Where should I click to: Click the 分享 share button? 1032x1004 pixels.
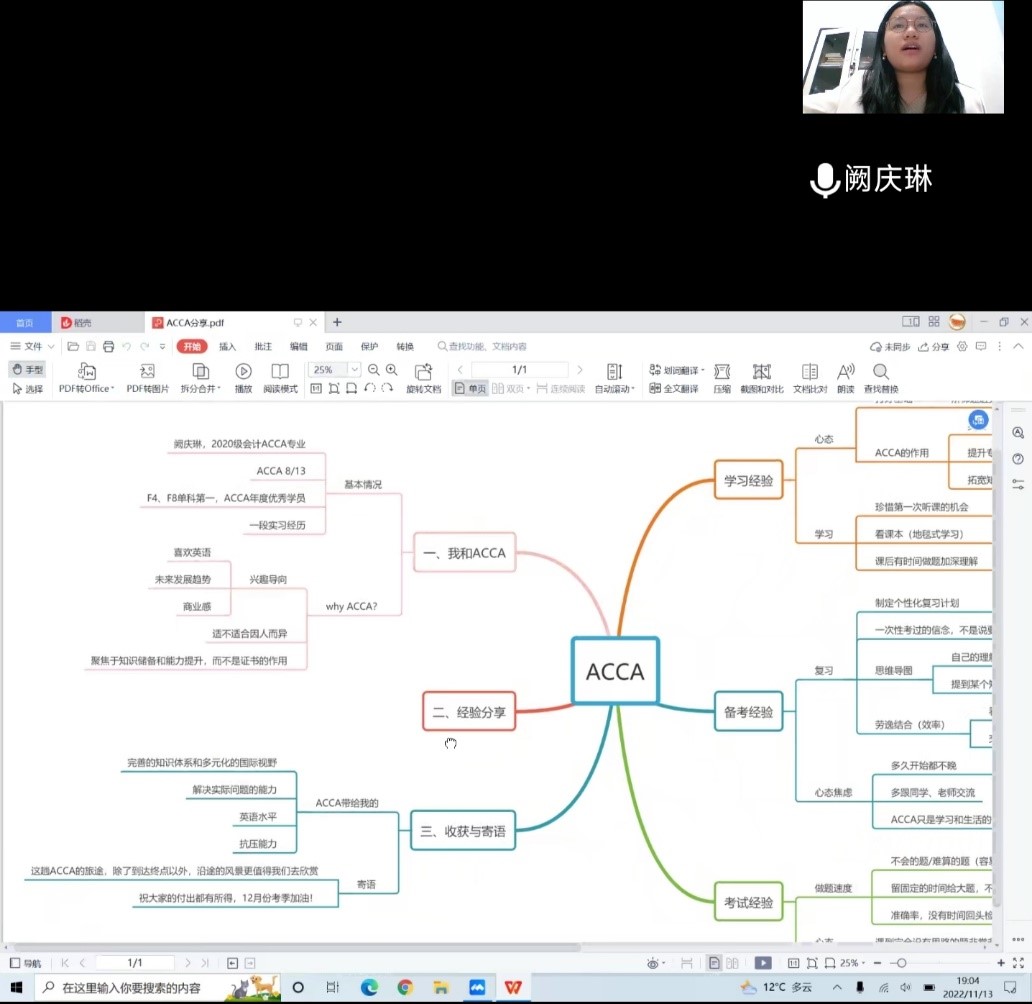pyautogui.click(x=933, y=346)
